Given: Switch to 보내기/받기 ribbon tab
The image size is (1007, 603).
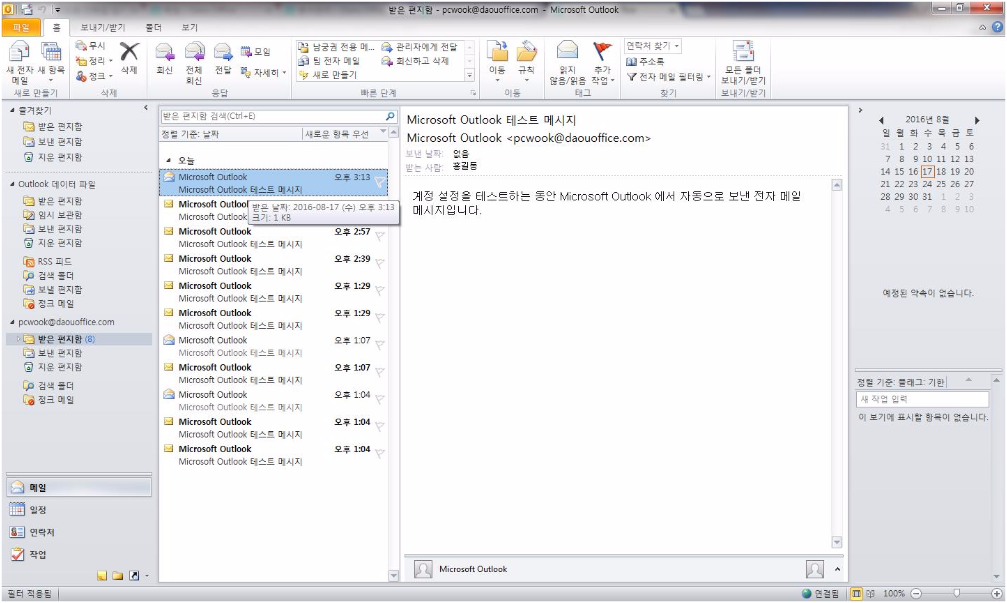Looking at the screenshot, I should click(x=103, y=28).
